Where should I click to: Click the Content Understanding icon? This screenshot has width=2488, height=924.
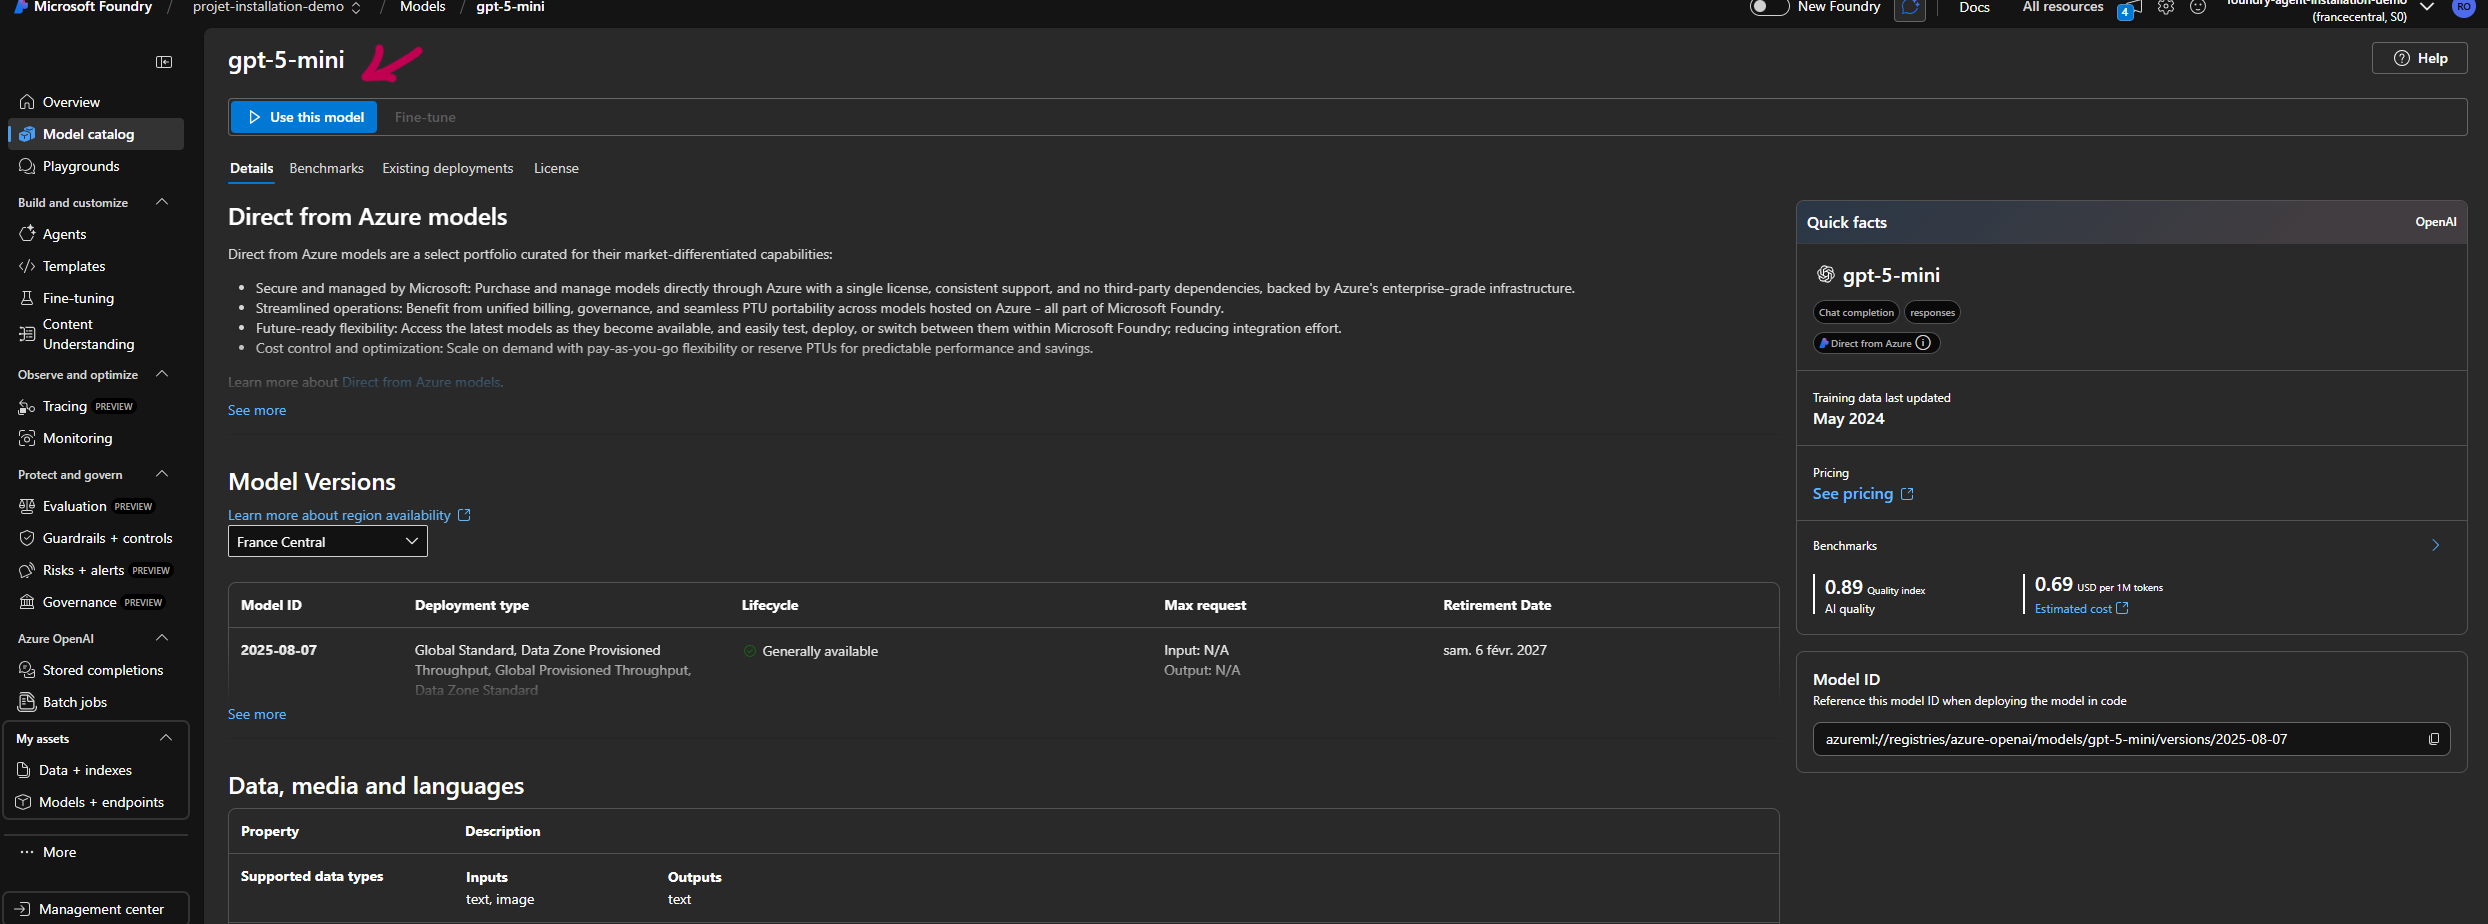click(x=27, y=334)
